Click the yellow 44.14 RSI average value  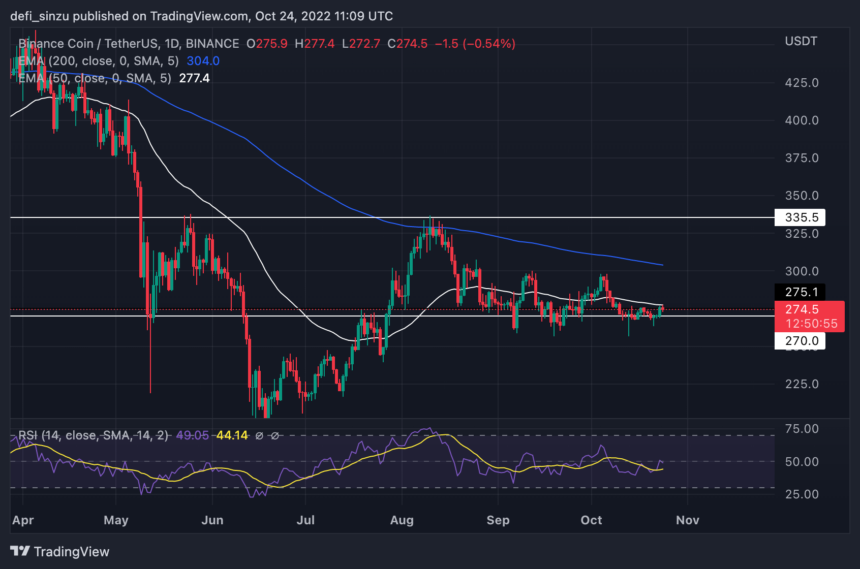pyautogui.click(x=232, y=435)
